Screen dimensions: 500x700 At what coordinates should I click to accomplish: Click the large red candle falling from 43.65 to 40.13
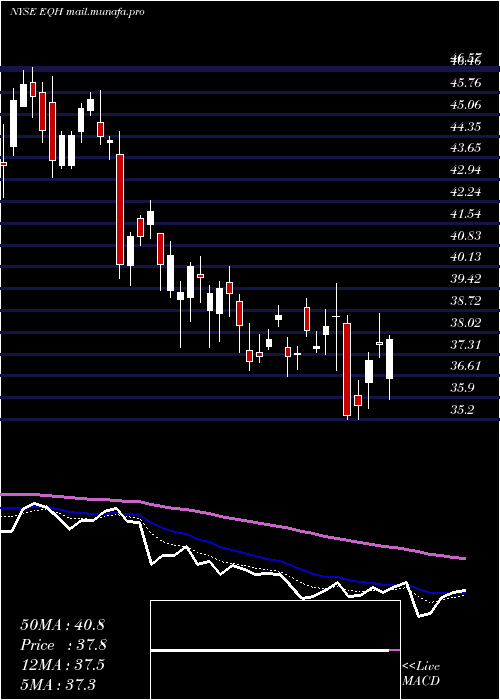tap(120, 209)
